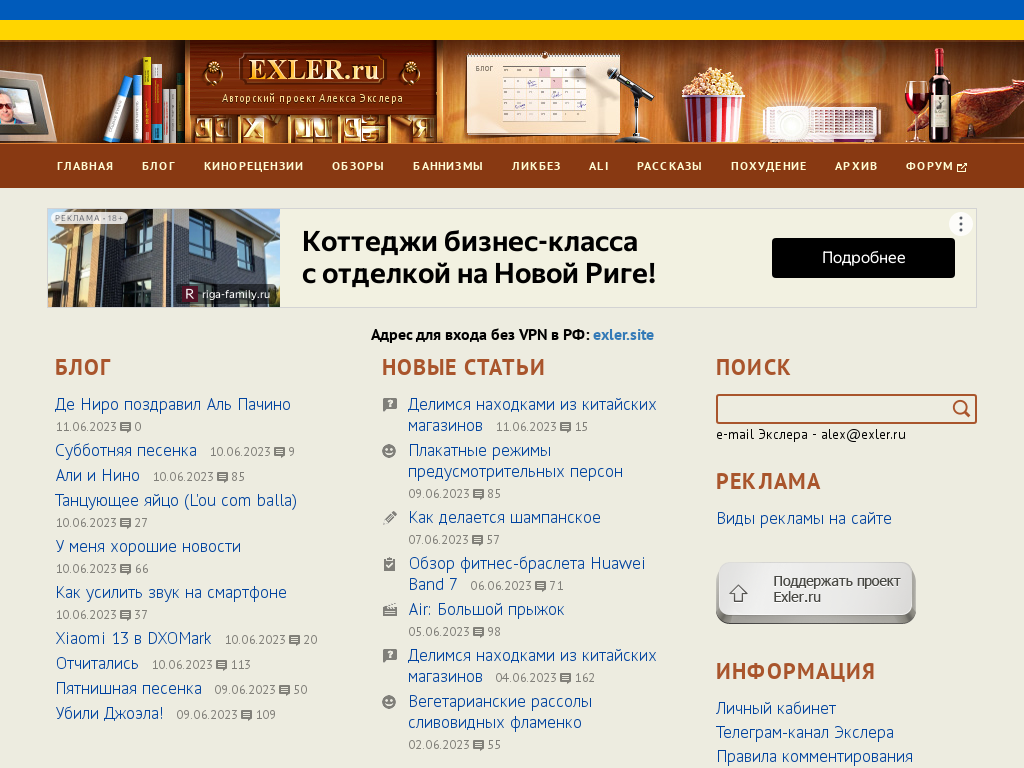Click the bookshelf books in header
This screenshot has width=1024, height=768.
coord(144,100)
